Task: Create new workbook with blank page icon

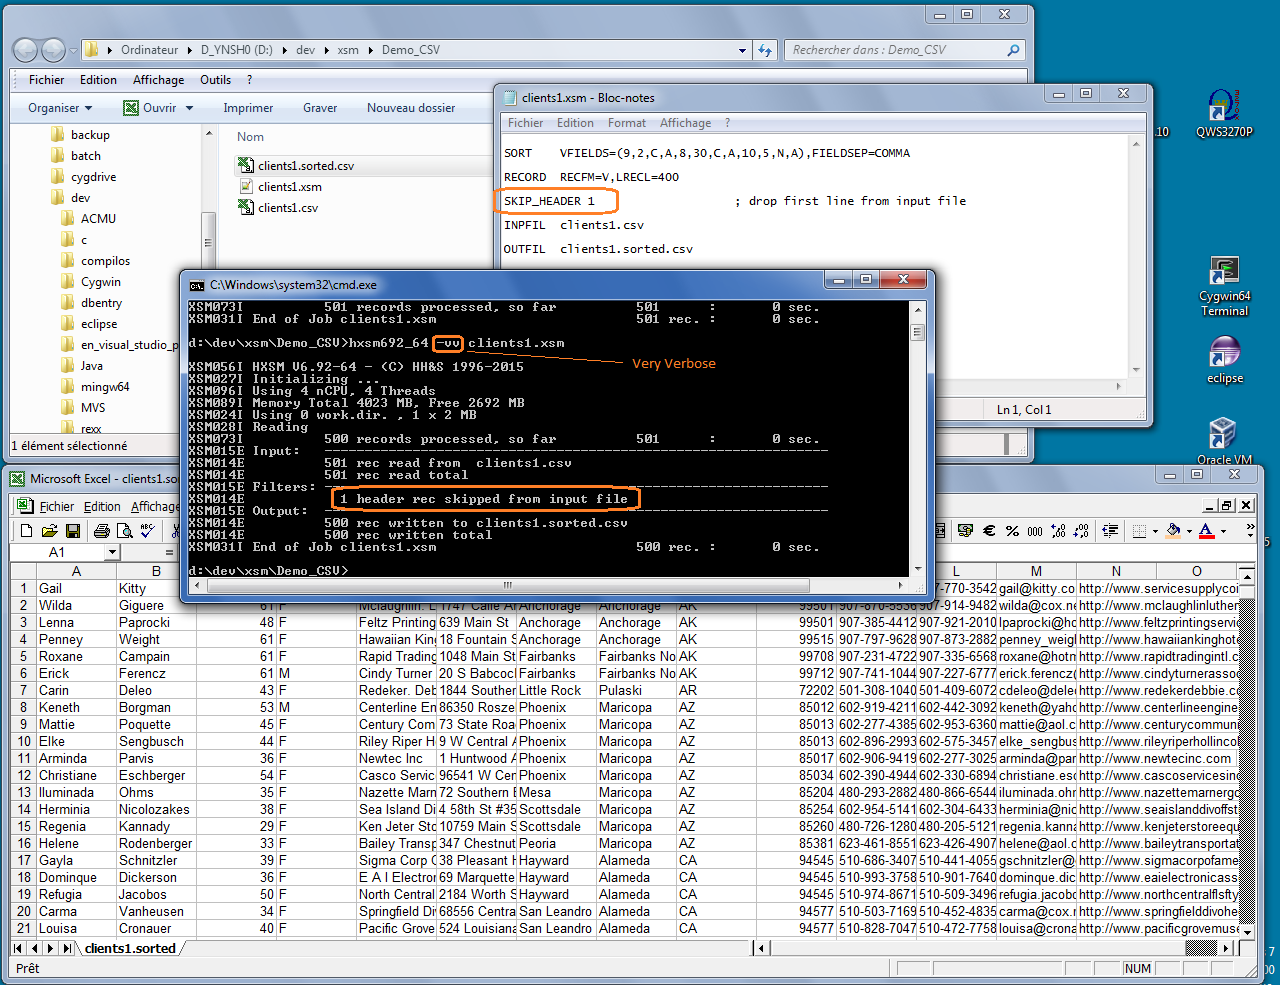Action: (x=27, y=531)
